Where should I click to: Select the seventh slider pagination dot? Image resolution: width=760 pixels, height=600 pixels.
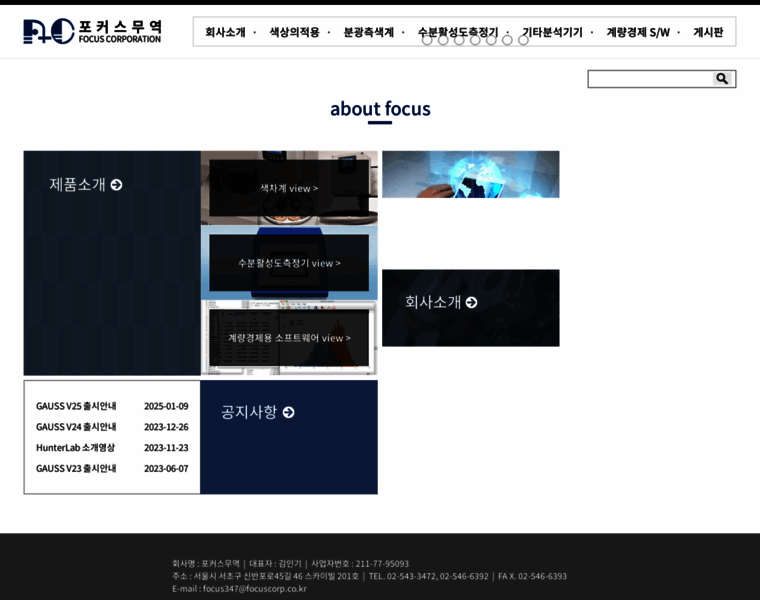[x=523, y=40]
